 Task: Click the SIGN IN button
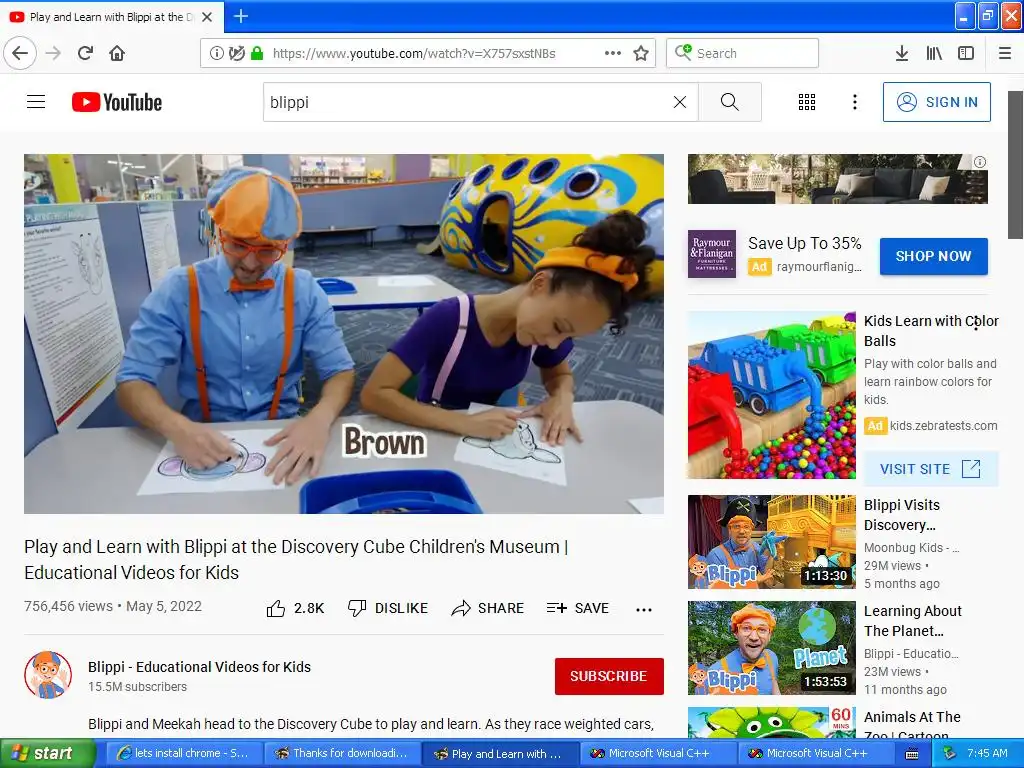[x=936, y=102]
